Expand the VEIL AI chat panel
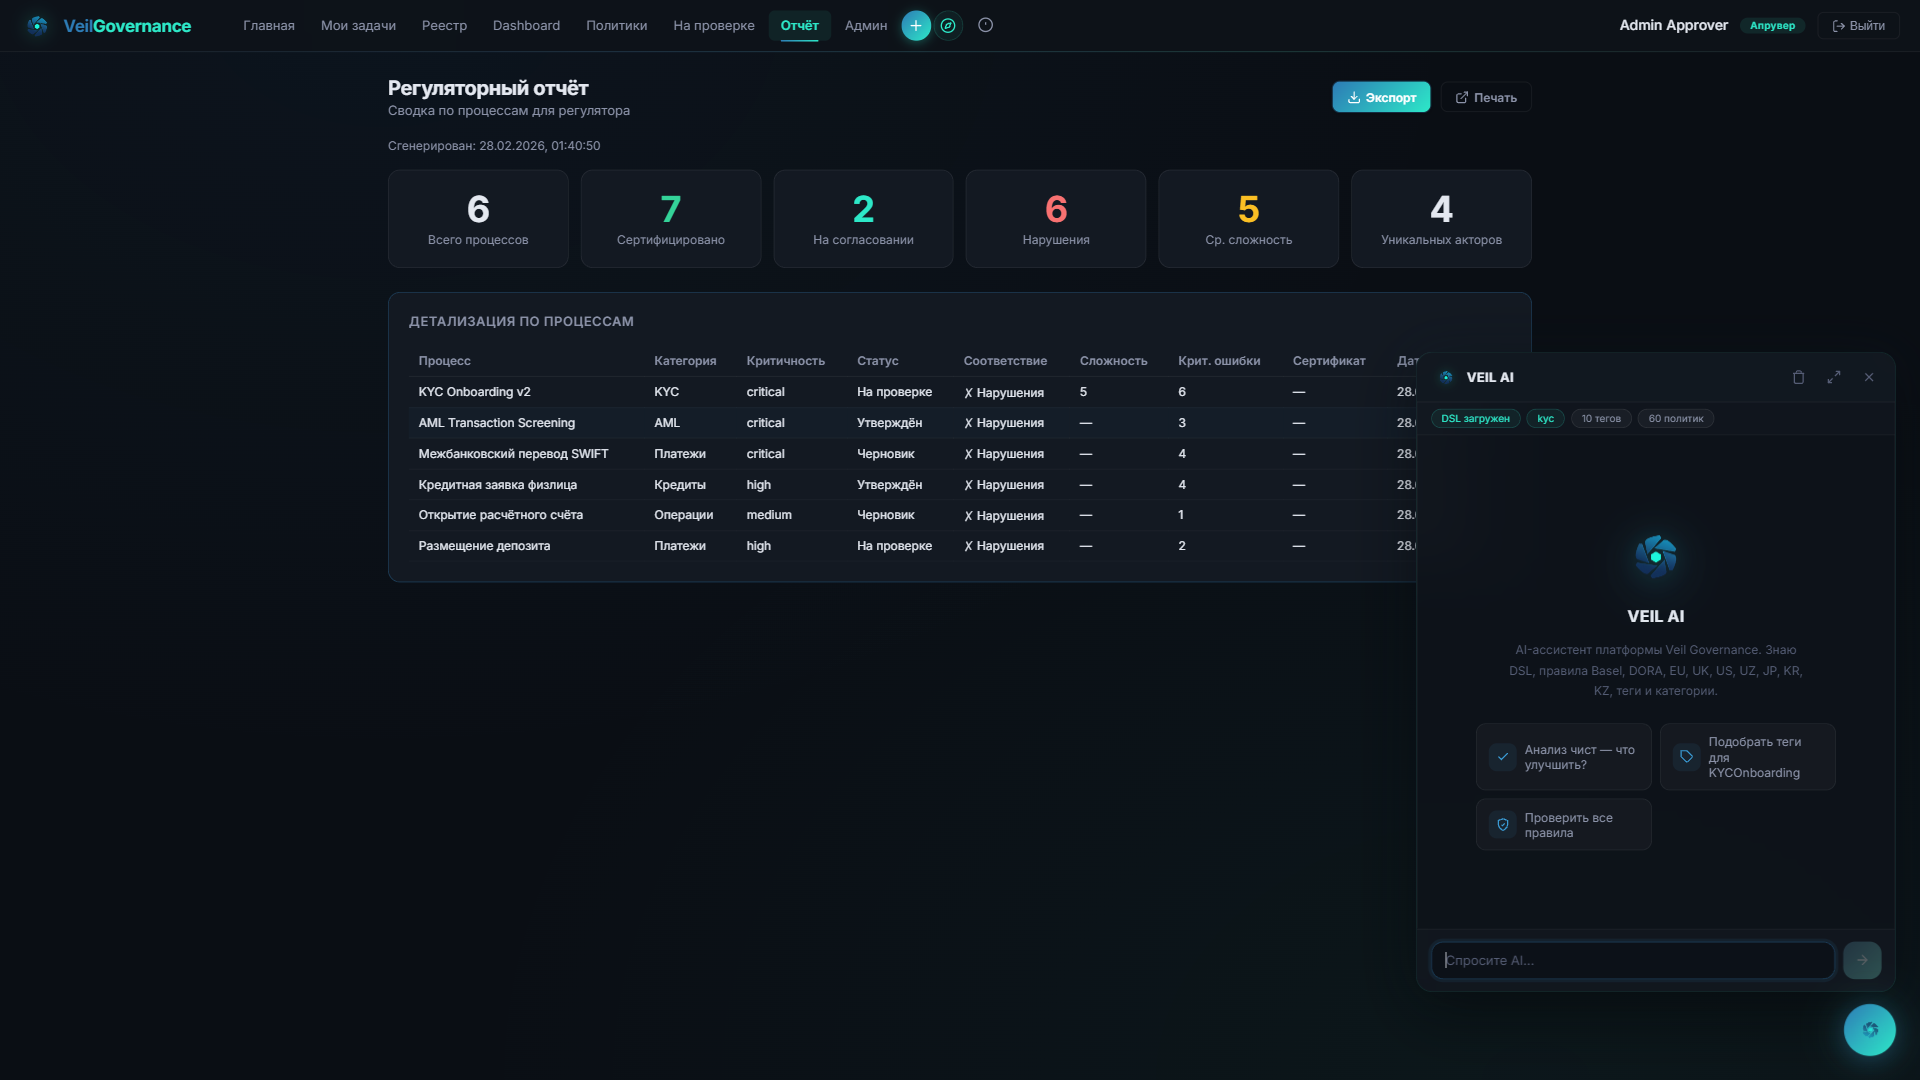 point(1833,377)
